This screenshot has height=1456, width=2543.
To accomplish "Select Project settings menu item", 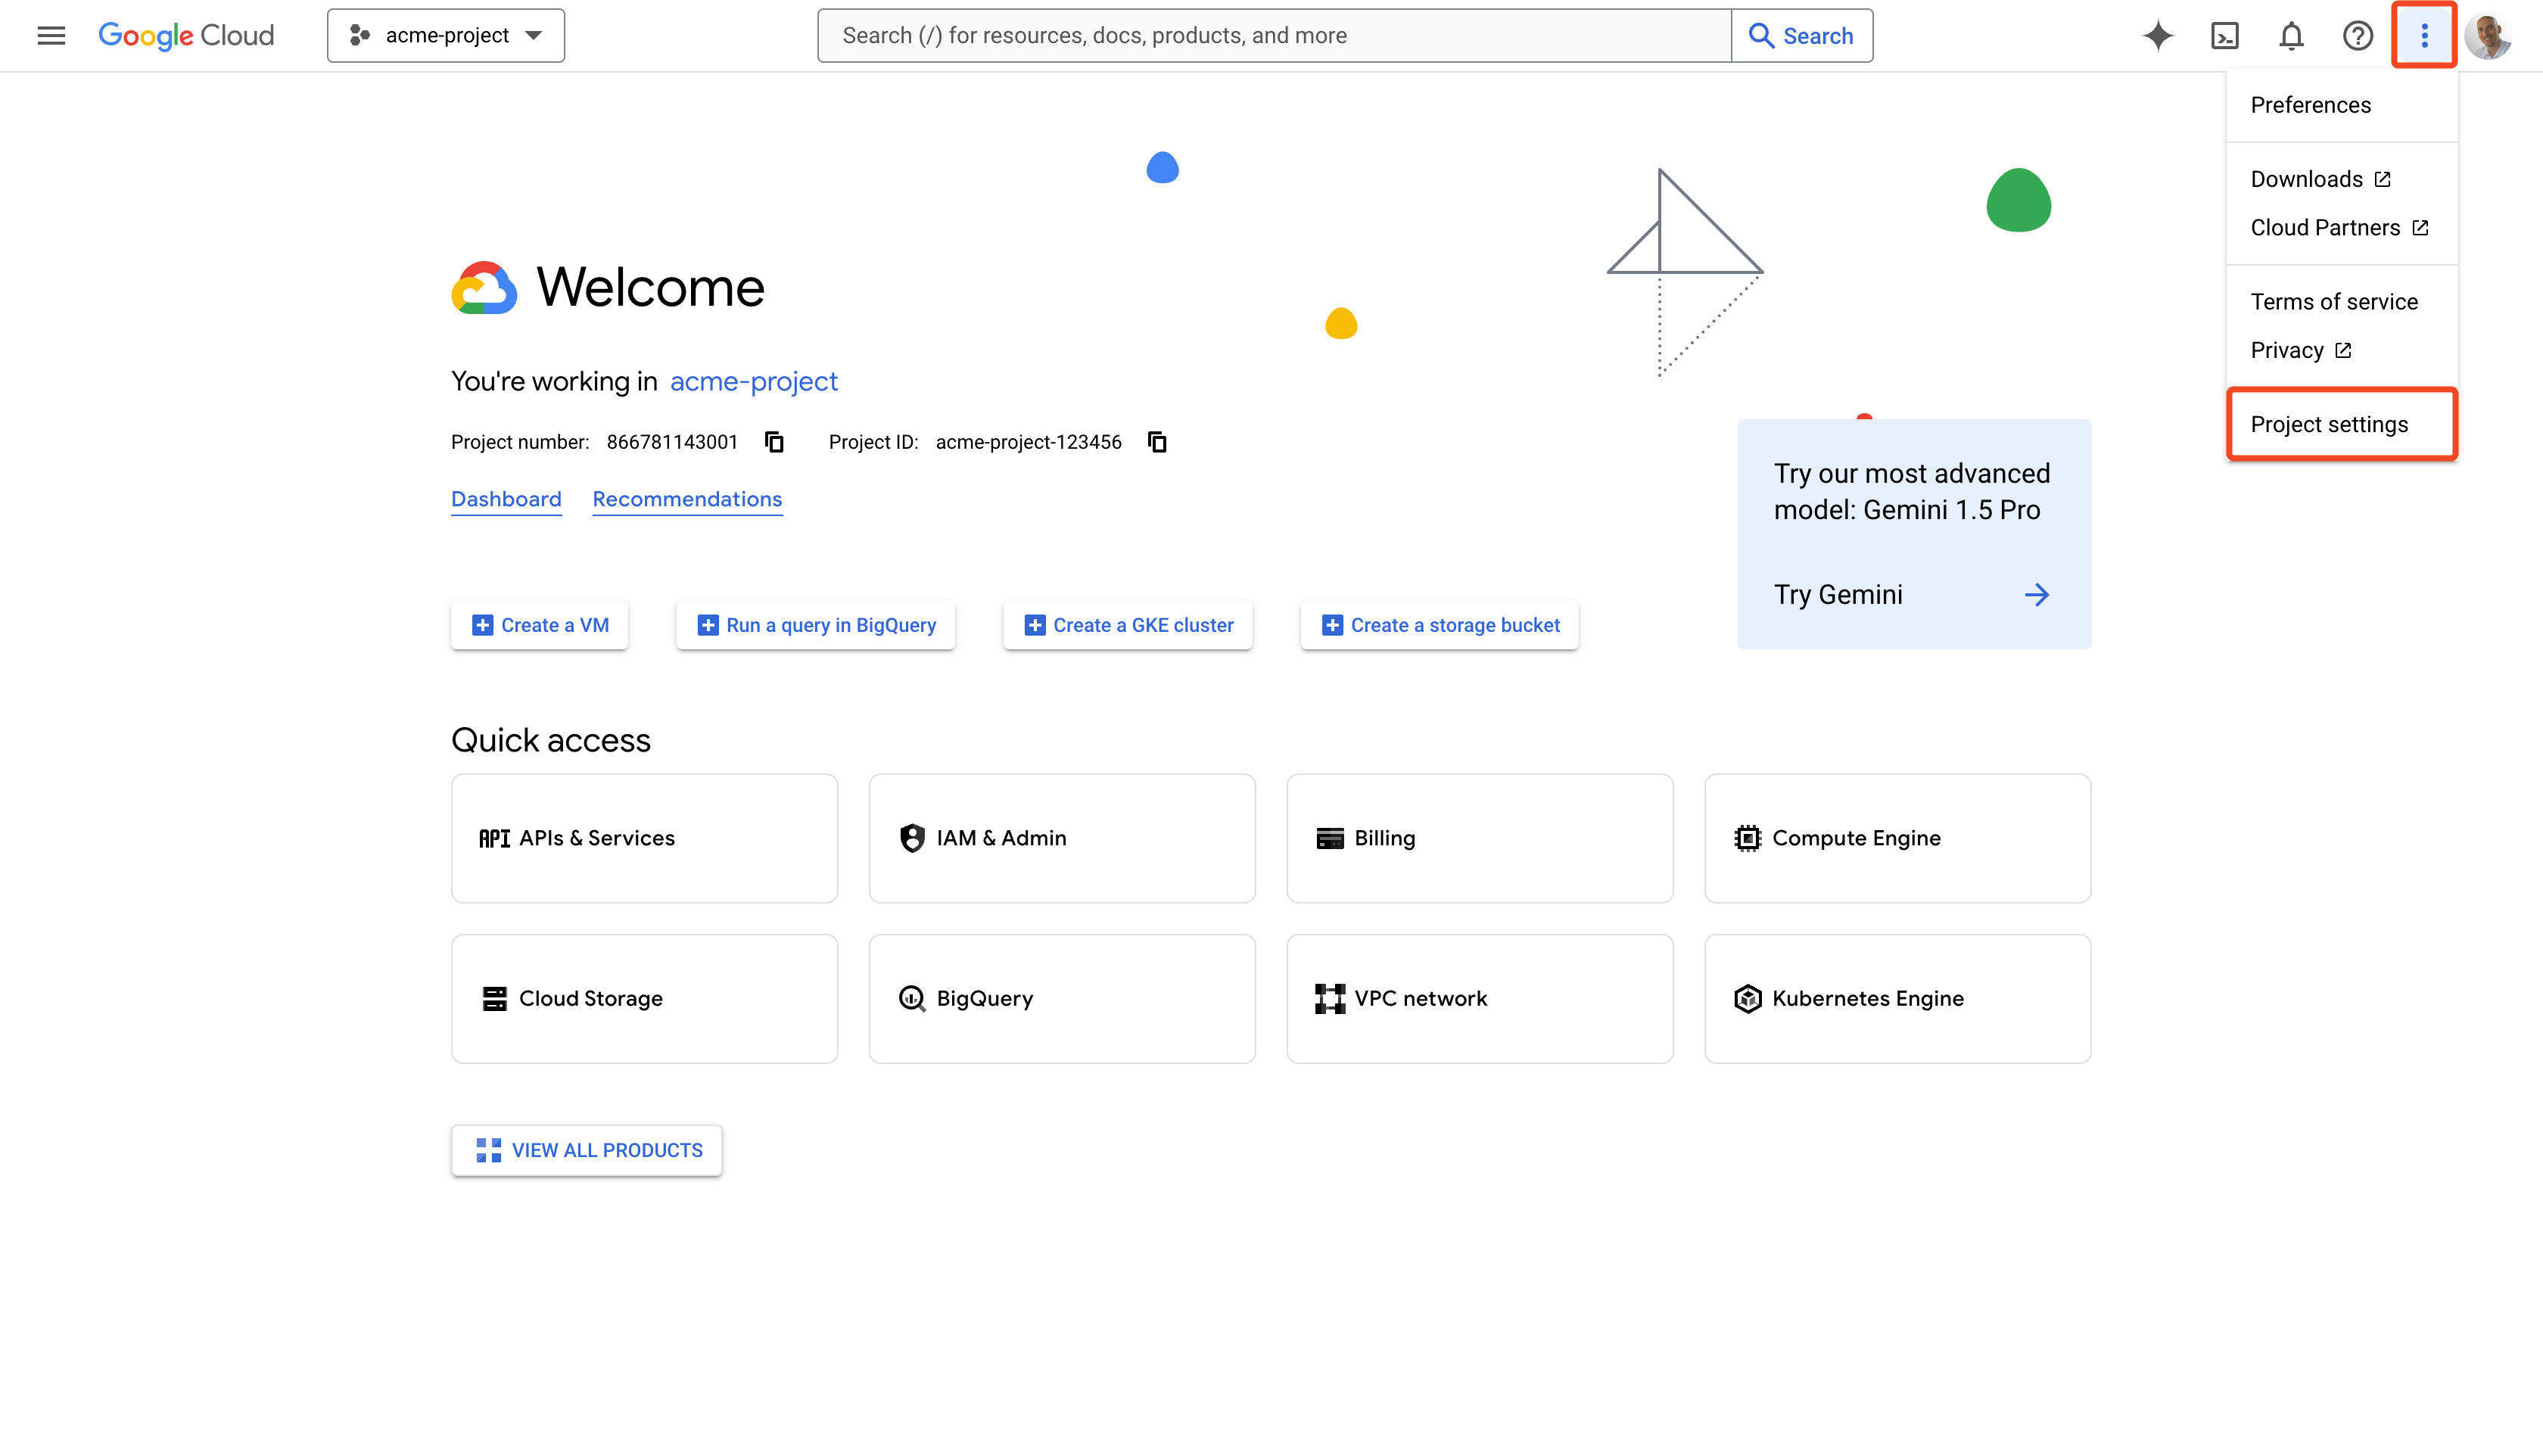I will (x=2341, y=424).
